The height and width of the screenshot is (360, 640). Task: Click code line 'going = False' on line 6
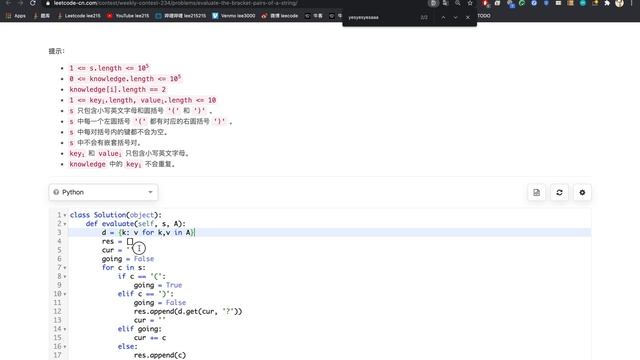tap(128, 259)
